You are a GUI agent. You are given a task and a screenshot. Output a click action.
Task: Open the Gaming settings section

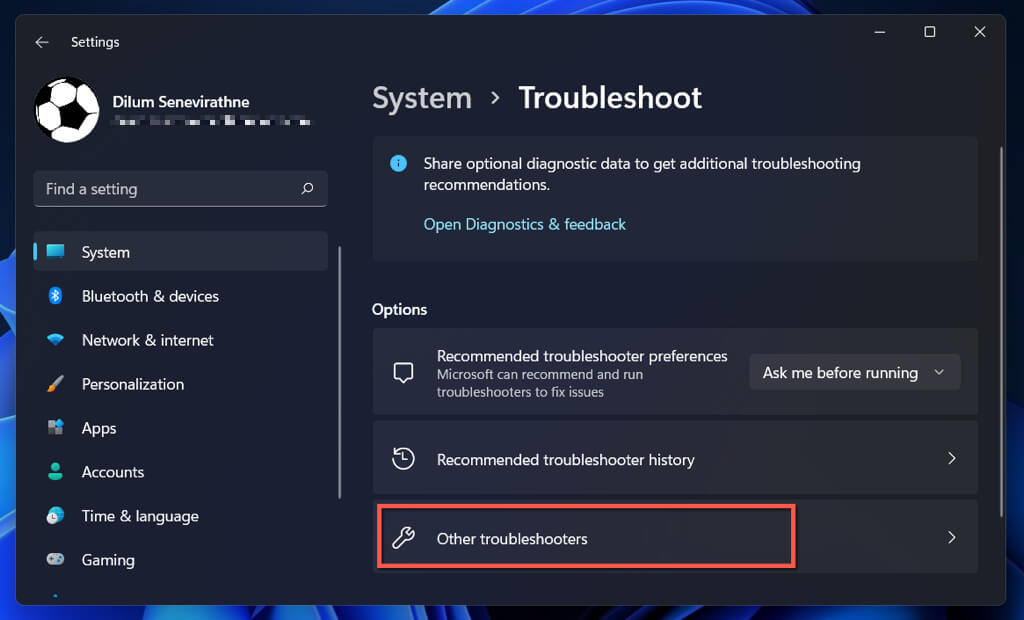click(x=108, y=560)
